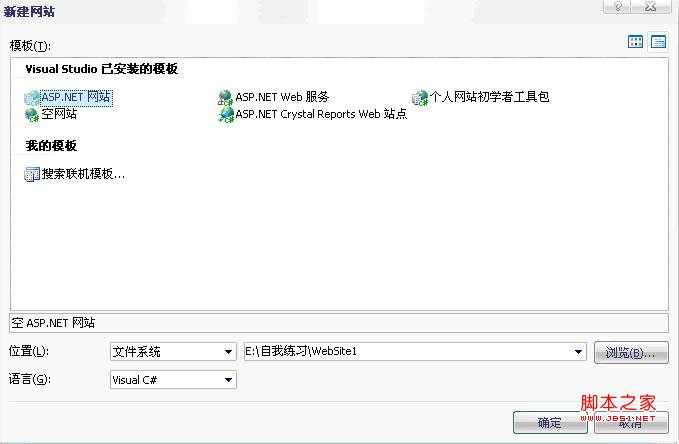Select the ASP.NET 网站 template icon
679x444 pixels.
pos(32,98)
